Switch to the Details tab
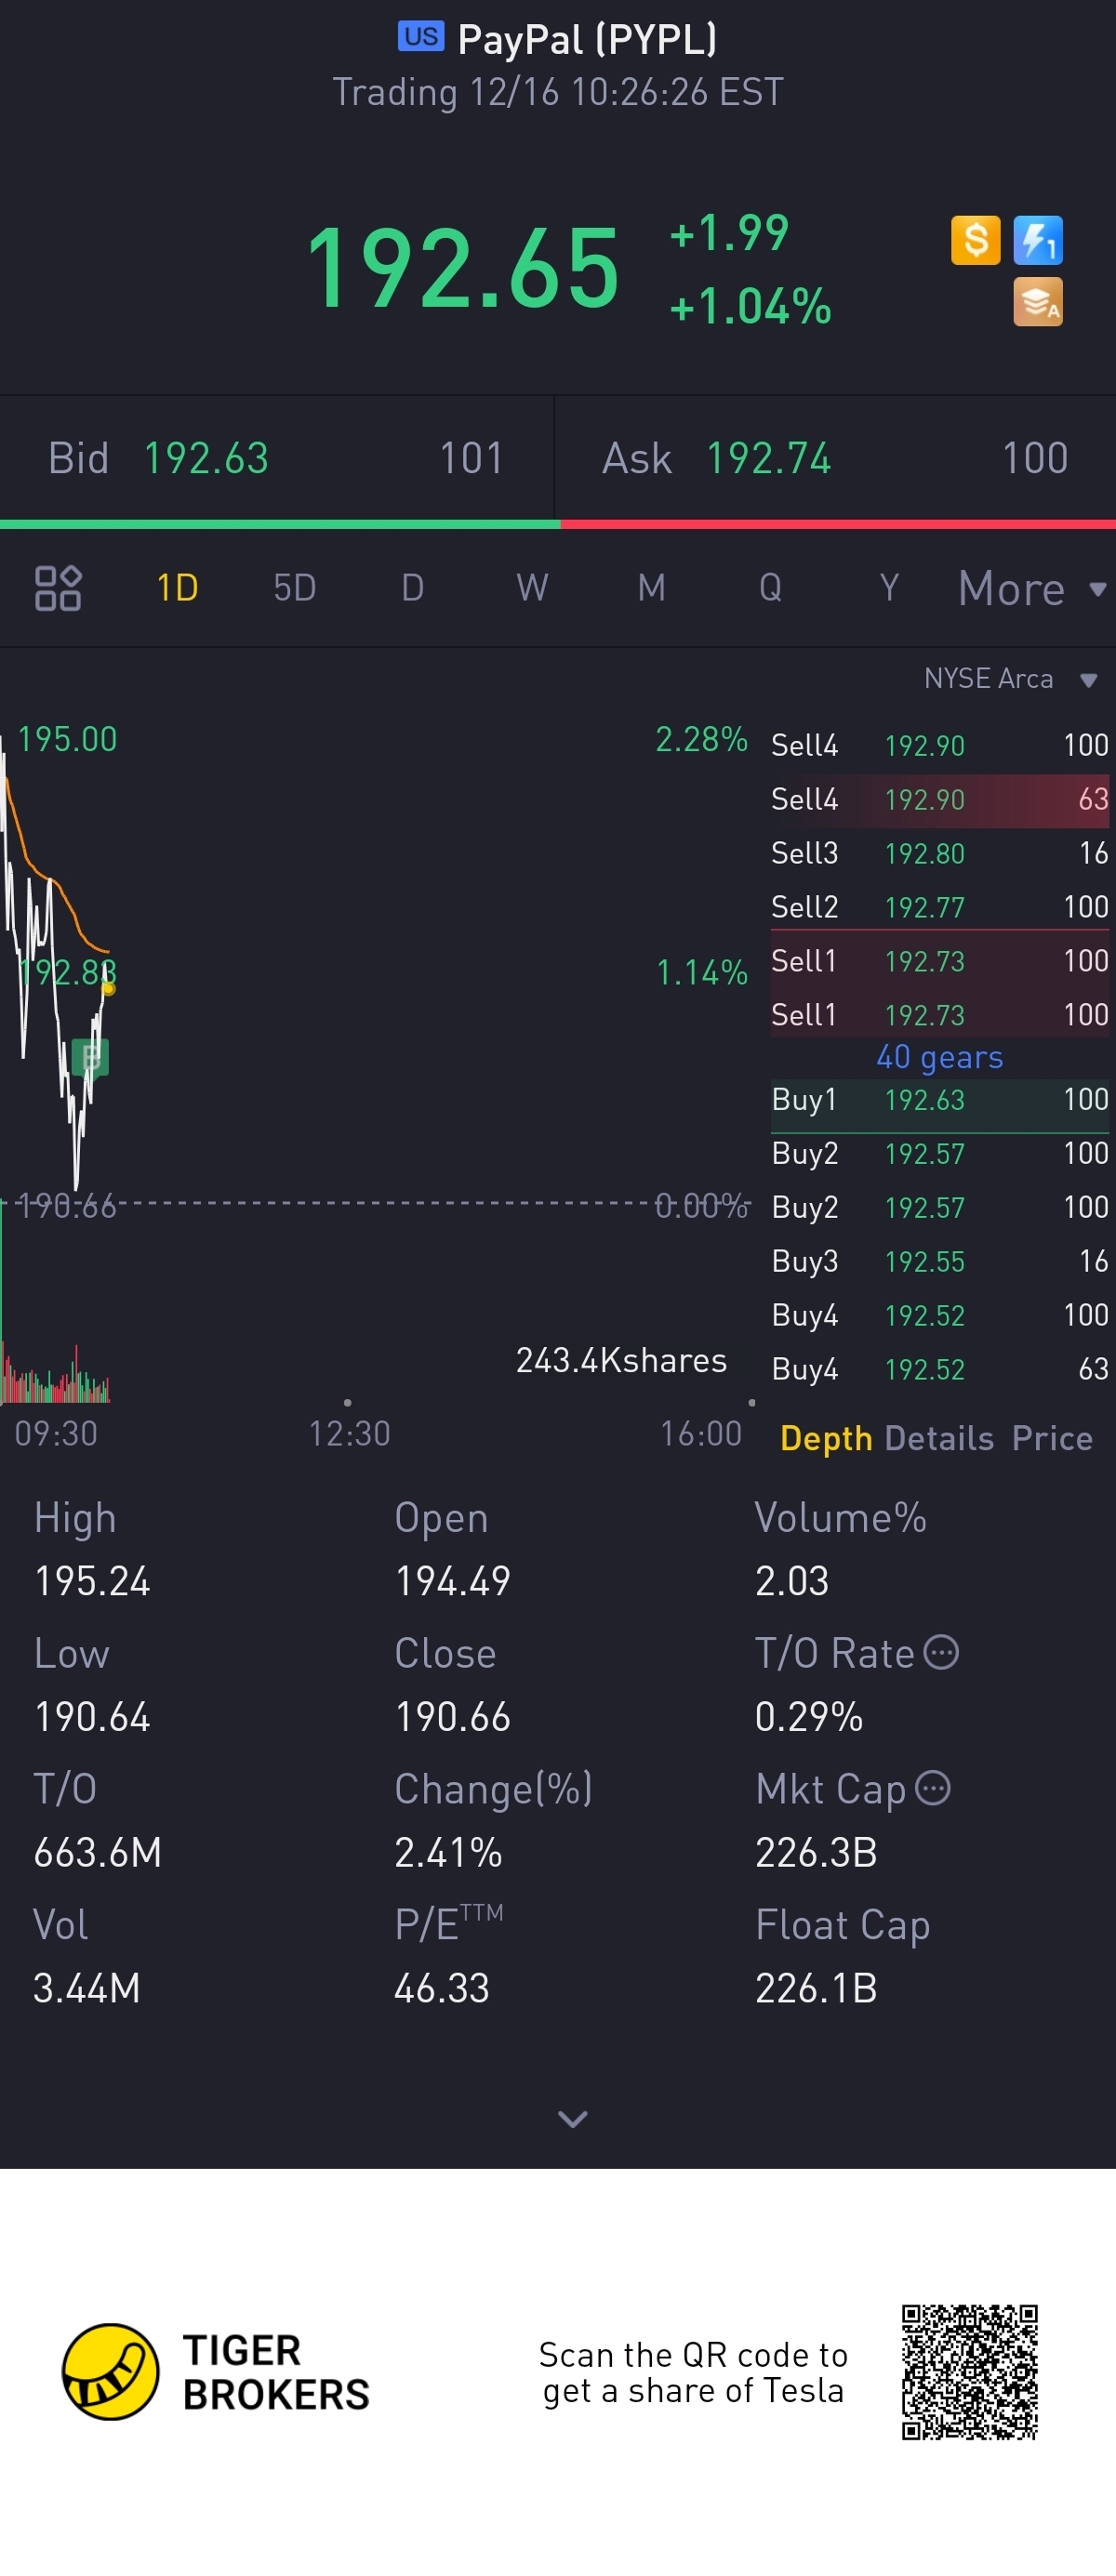The height and width of the screenshot is (2576, 1116). pos(939,1438)
